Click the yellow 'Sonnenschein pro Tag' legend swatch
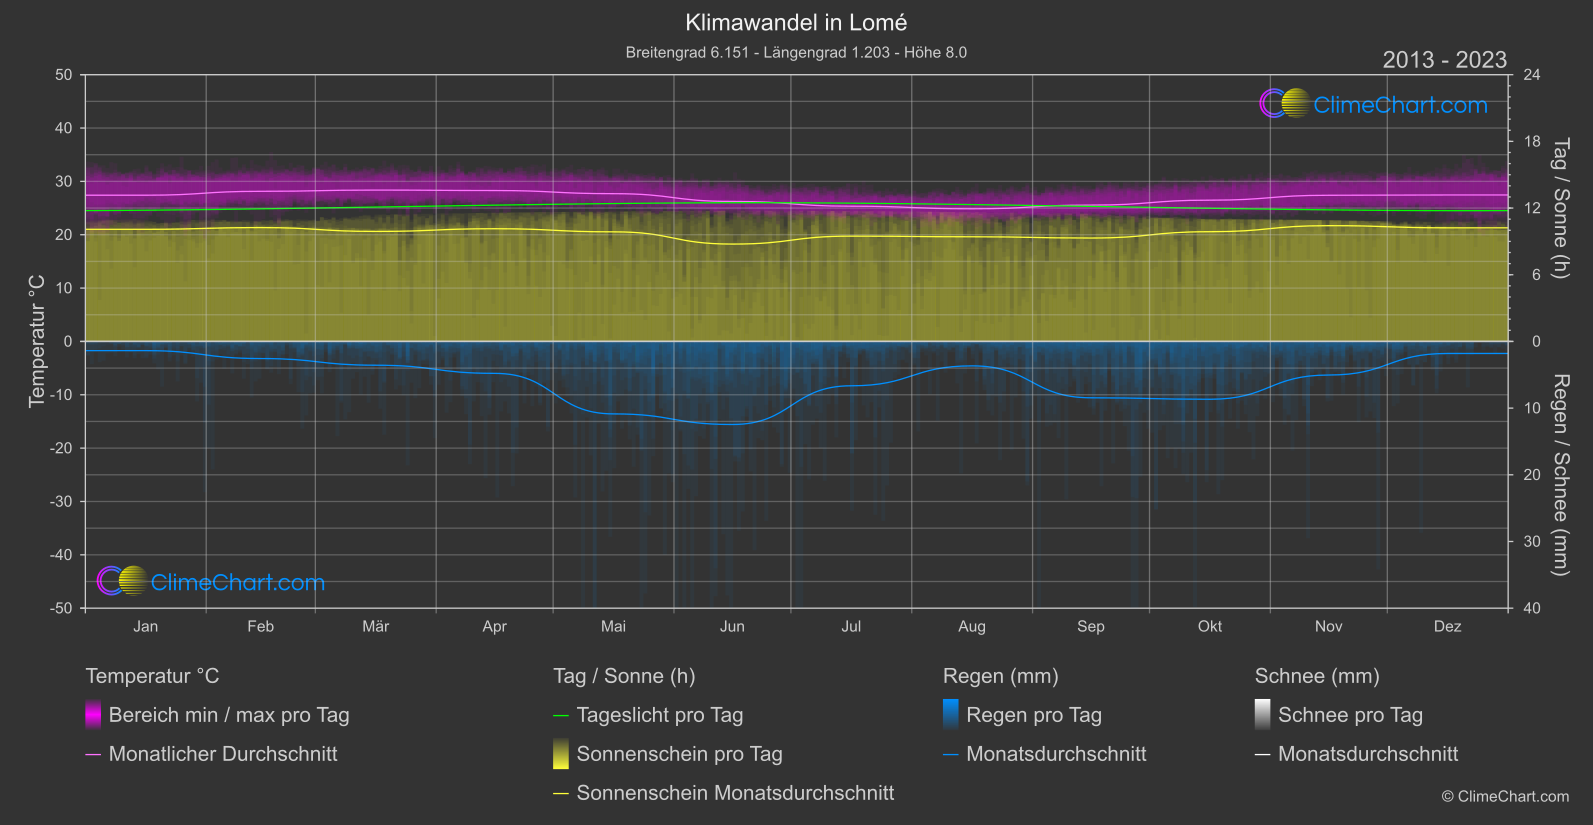The height and width of the screenshot is (825, 1593). [561, 754]
